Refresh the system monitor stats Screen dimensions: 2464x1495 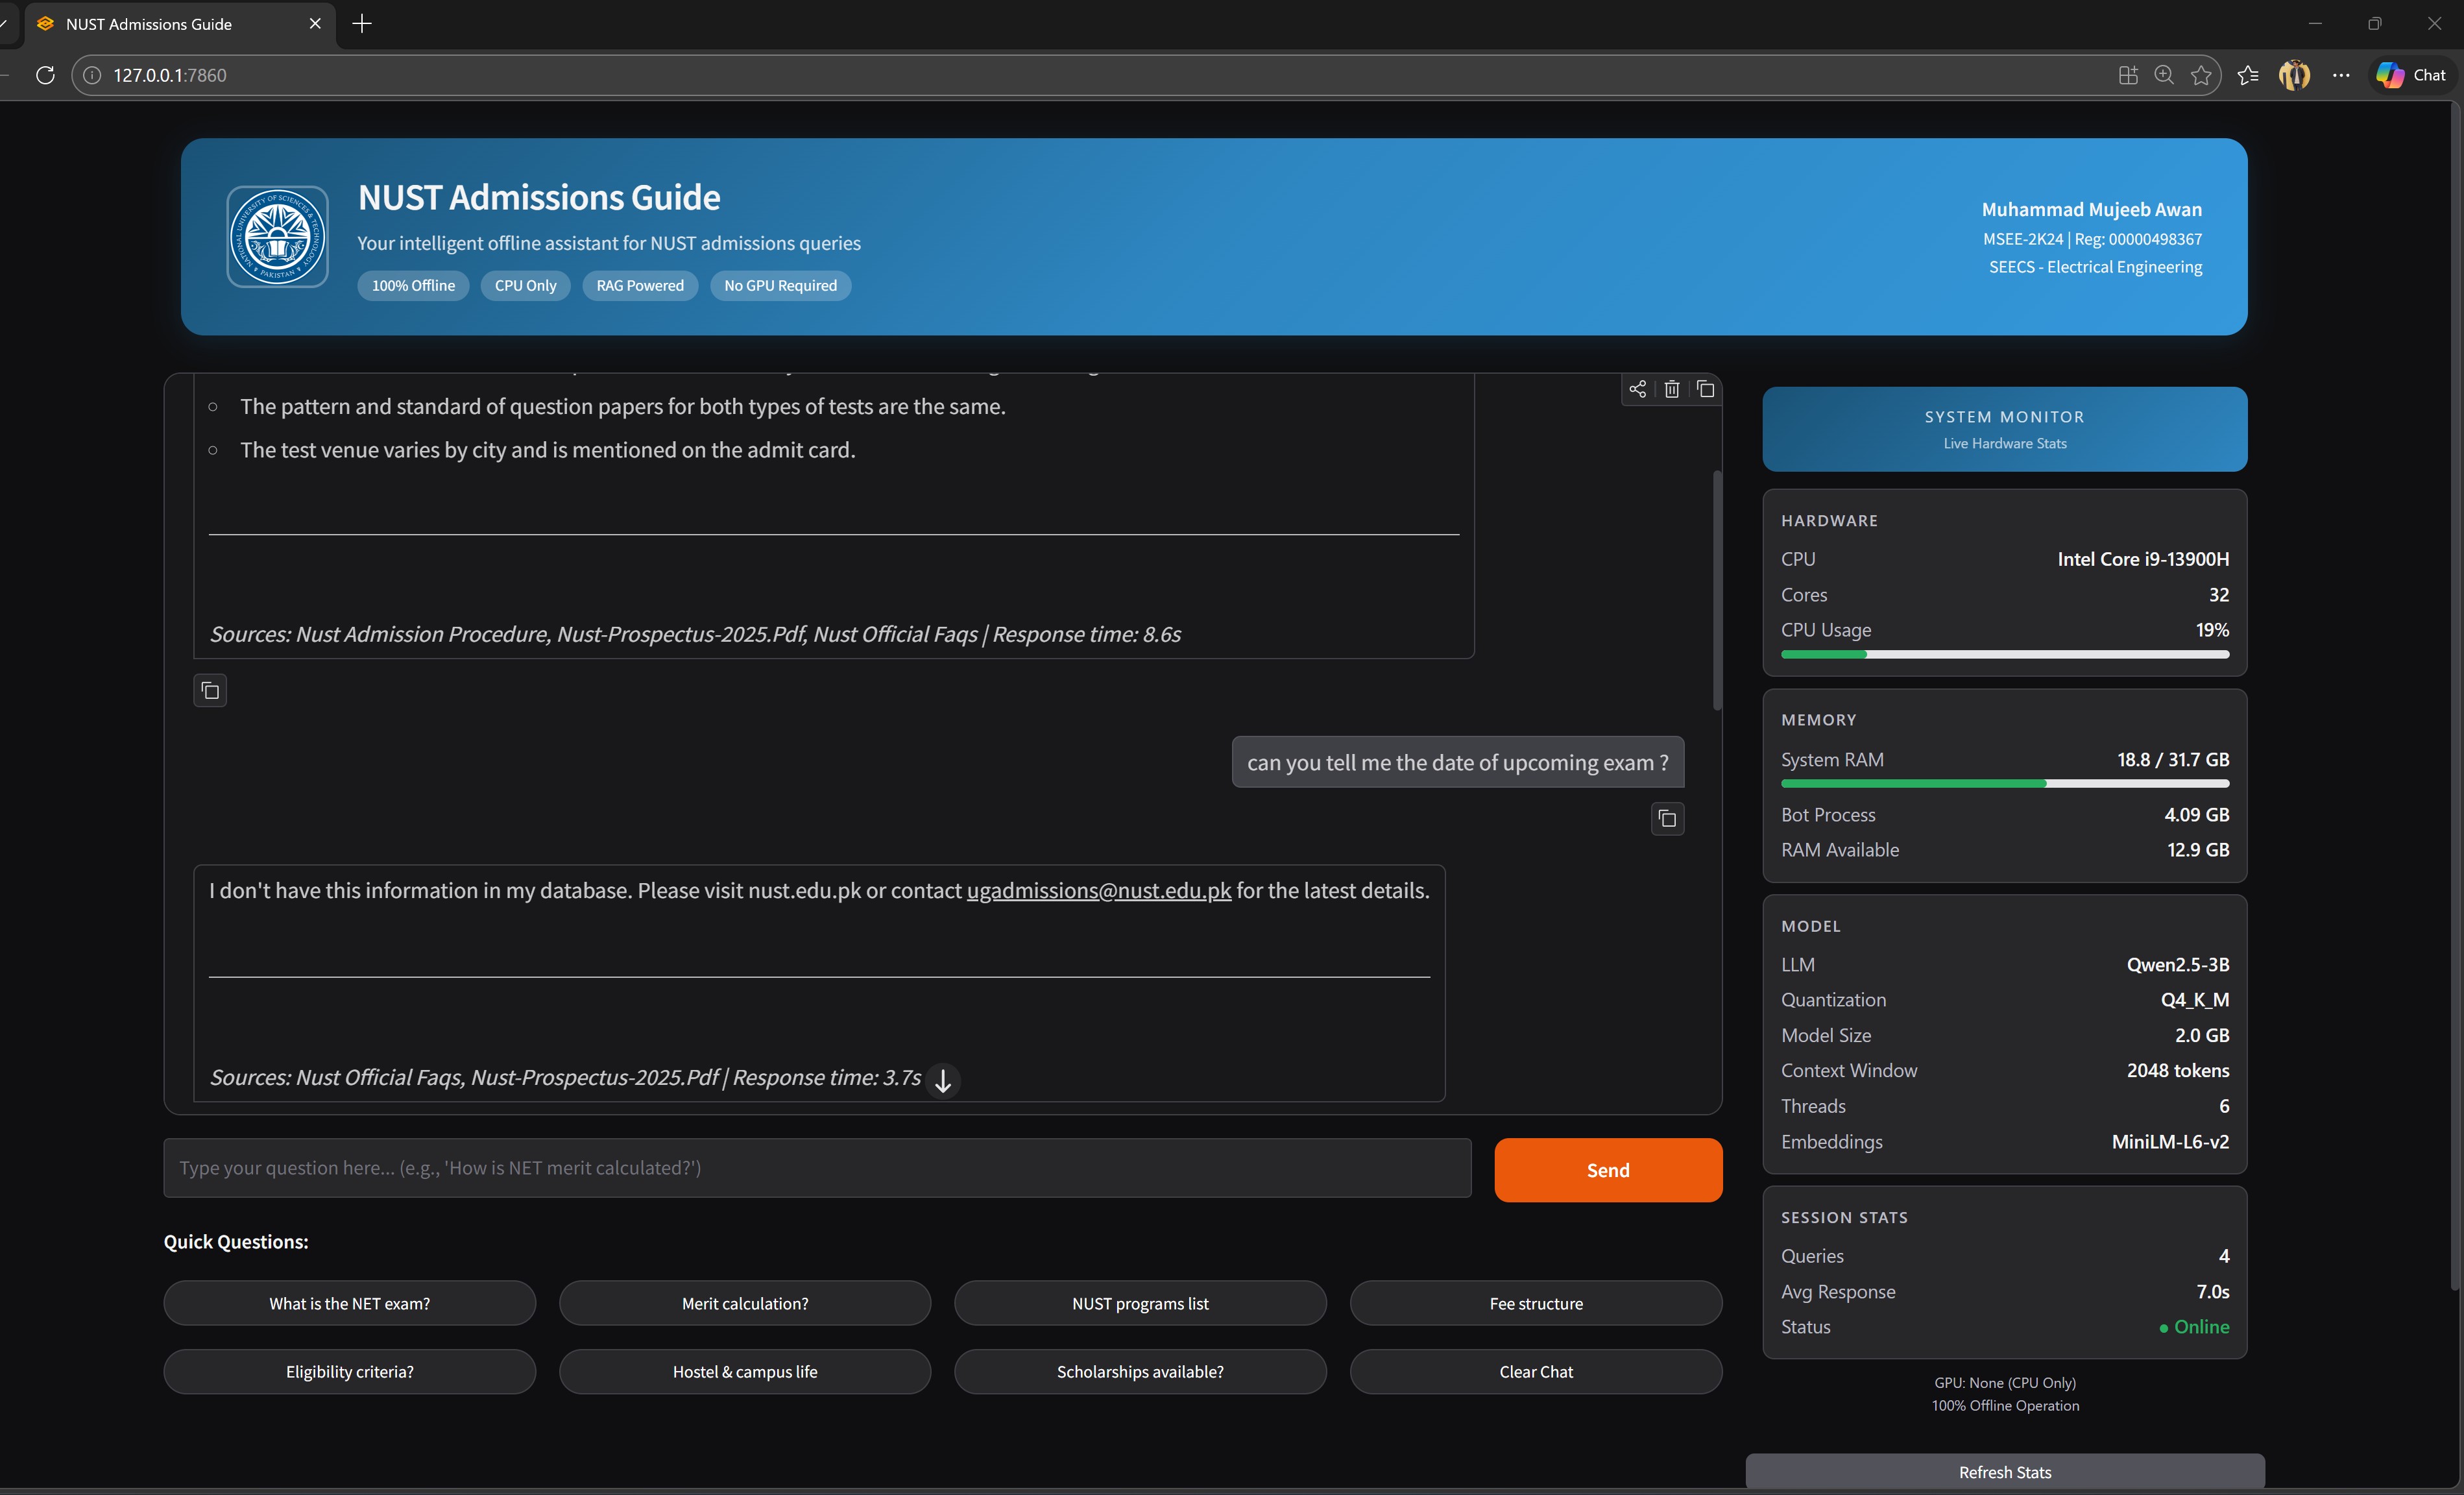click(x=2005, y=1472)
